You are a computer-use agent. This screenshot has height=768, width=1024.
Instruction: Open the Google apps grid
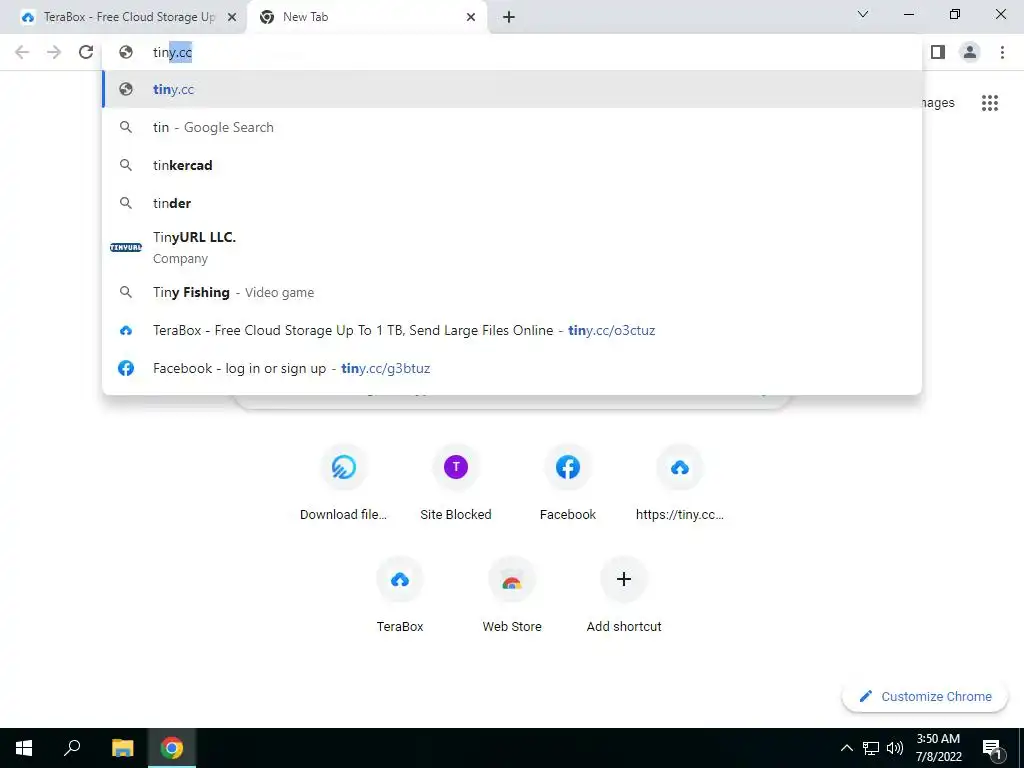[989, 103]
